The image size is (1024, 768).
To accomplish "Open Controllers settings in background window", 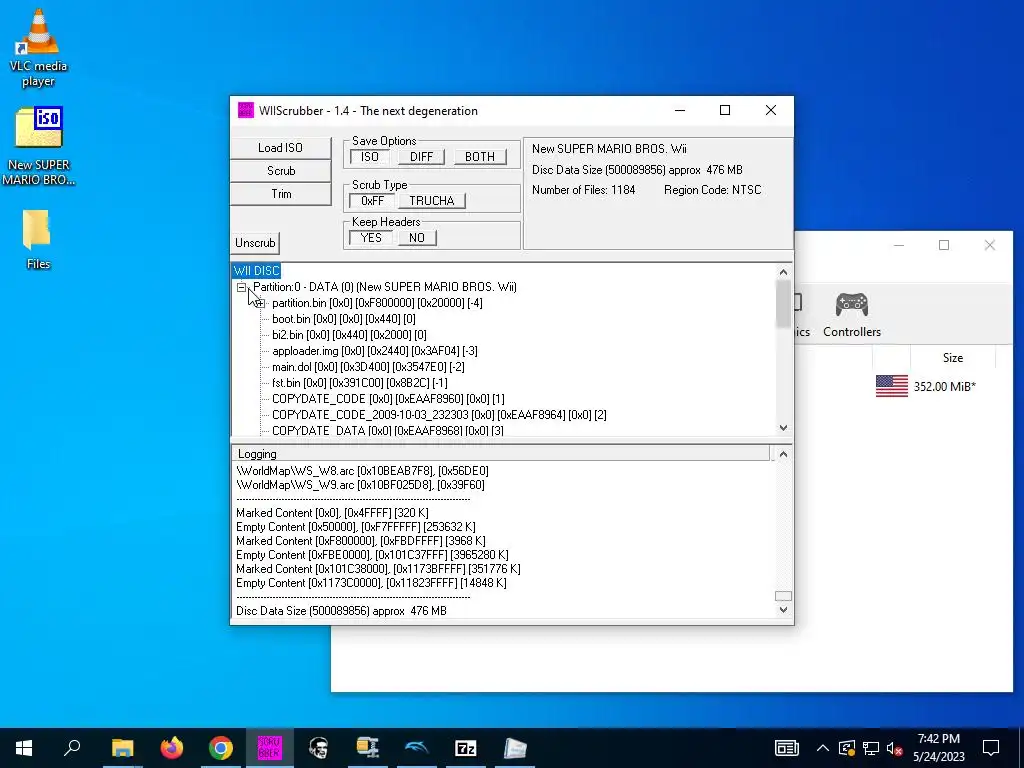I will 852,315.
